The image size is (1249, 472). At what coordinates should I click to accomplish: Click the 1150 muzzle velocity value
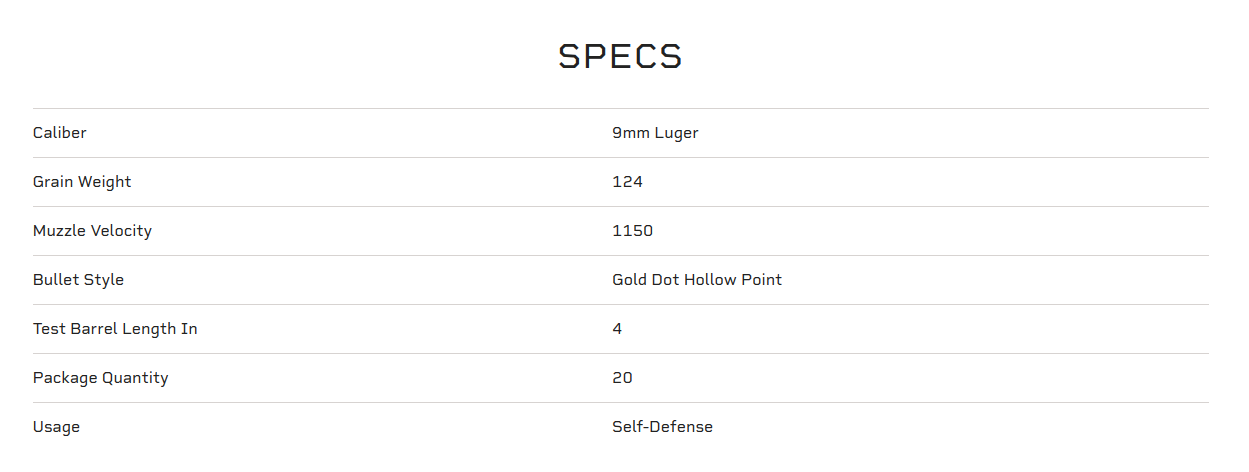632,231
